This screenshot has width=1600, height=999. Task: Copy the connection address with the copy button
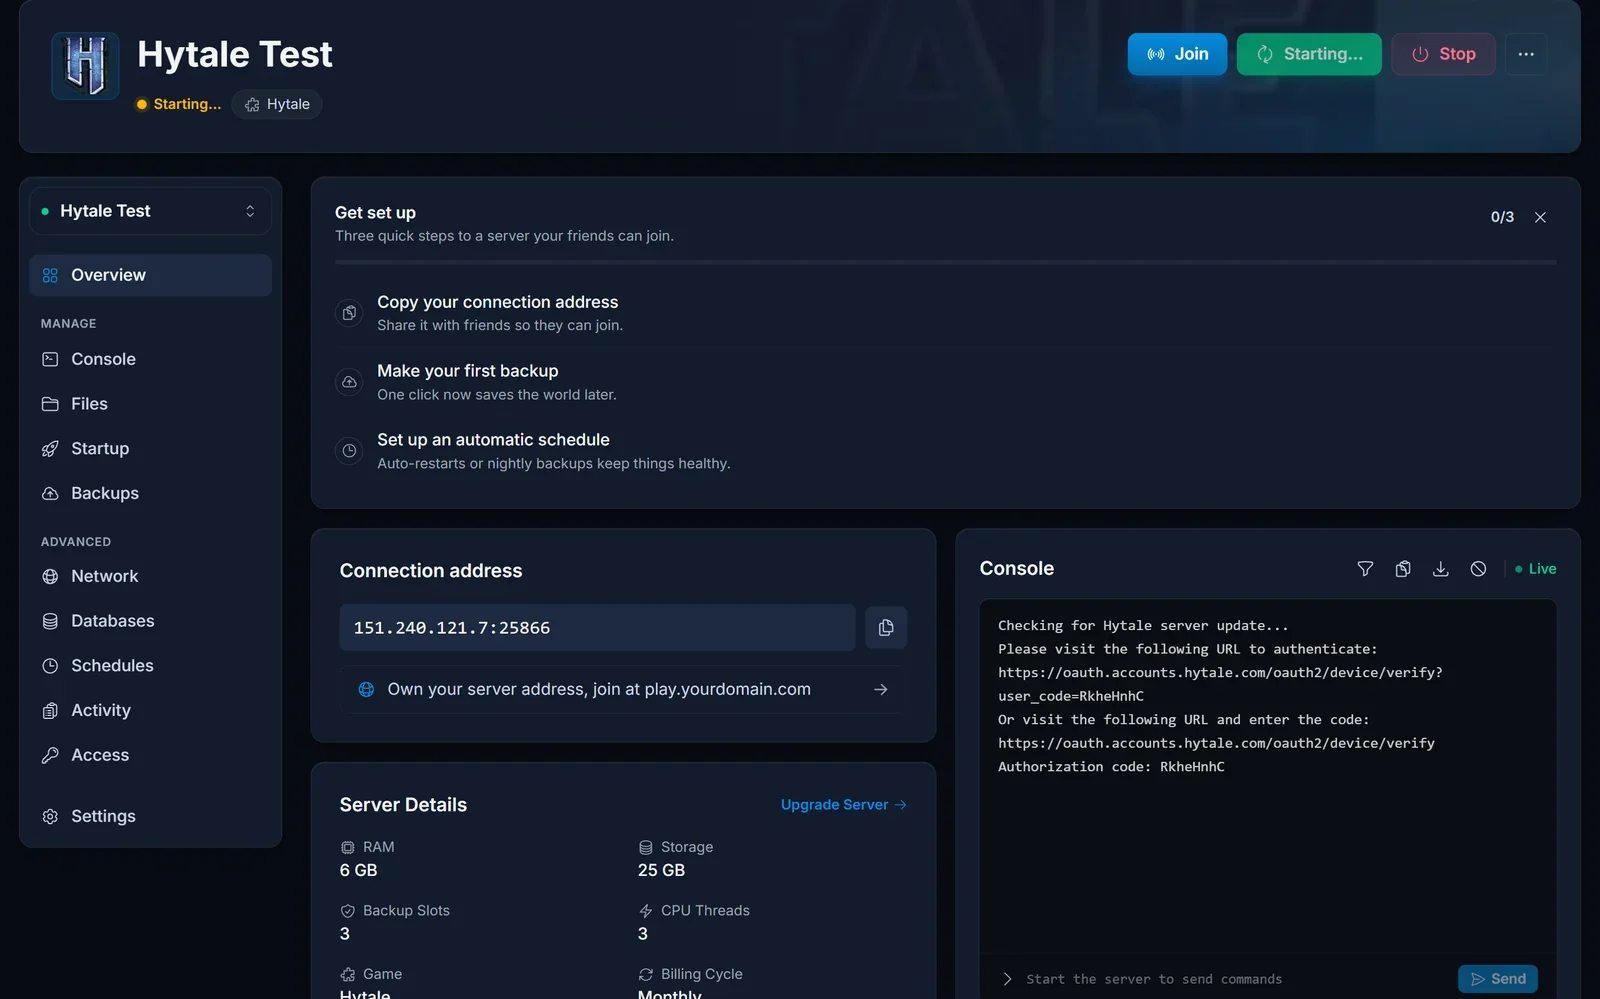[x=886, y=628]
